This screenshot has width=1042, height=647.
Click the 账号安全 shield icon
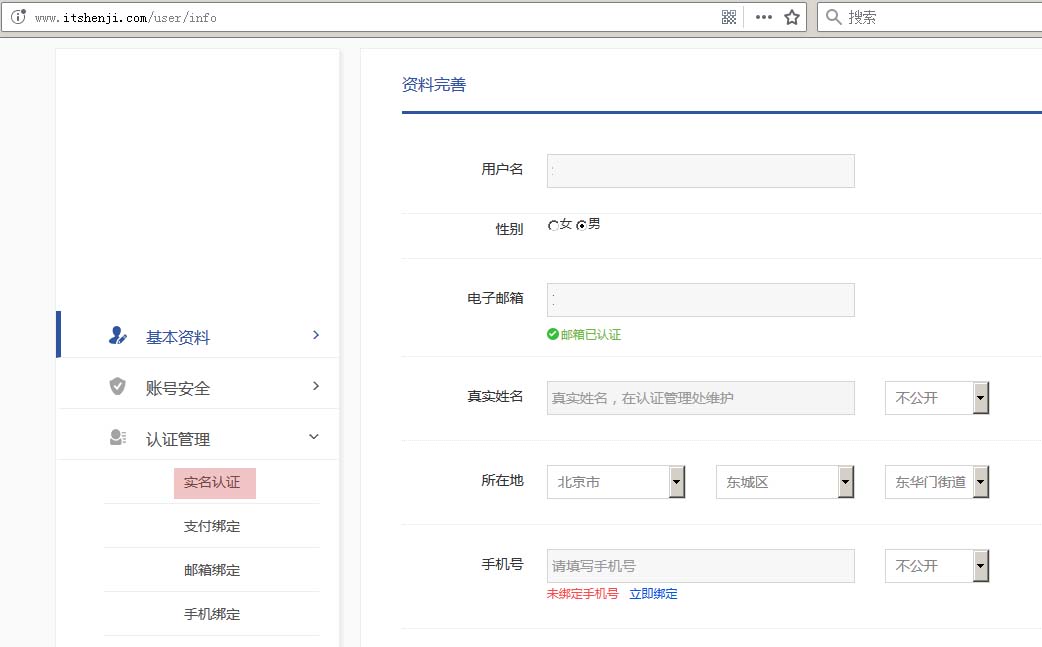(117, 387)
